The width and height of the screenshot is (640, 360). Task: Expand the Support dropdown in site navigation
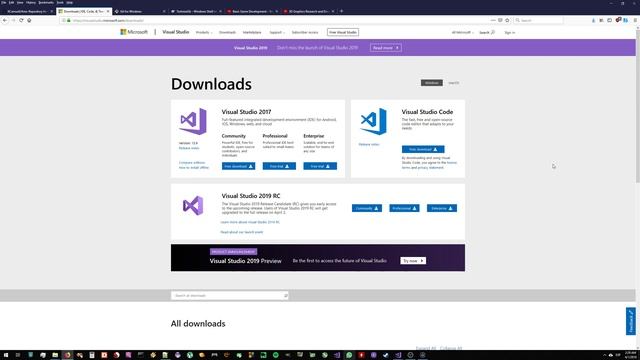click(277, 32)
